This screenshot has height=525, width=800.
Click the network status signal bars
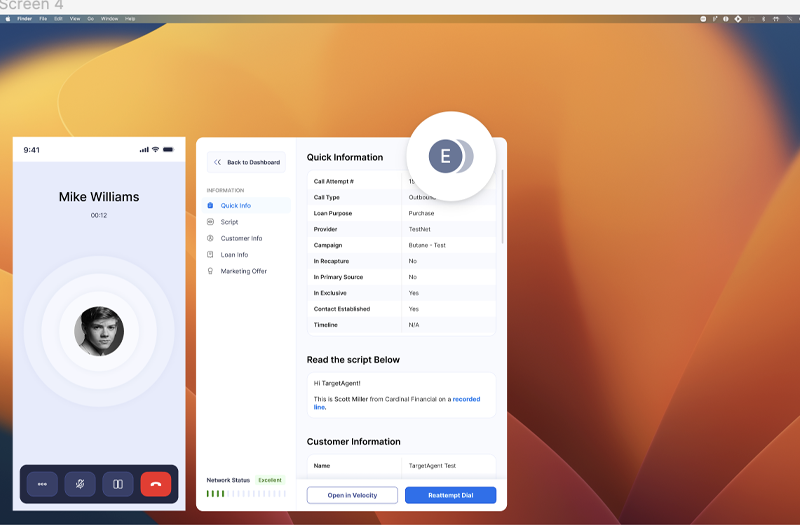(x=215, y=493)
